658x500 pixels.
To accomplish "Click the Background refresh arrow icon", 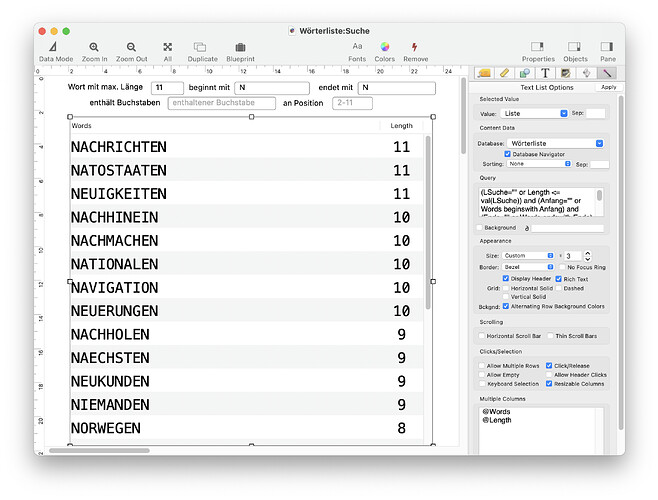I will tap(527, 228).
